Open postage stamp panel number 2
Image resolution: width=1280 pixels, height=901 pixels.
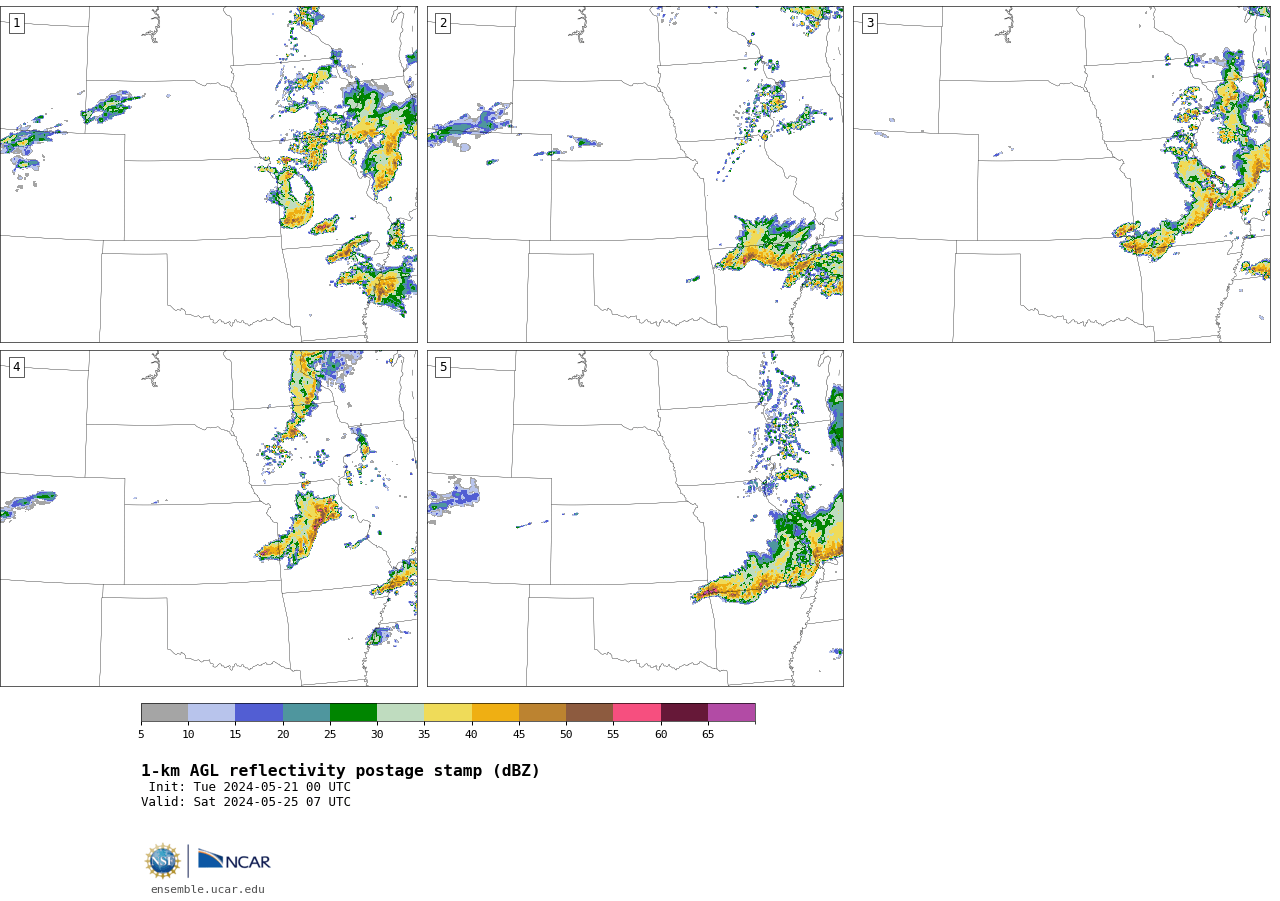point(635,175)
